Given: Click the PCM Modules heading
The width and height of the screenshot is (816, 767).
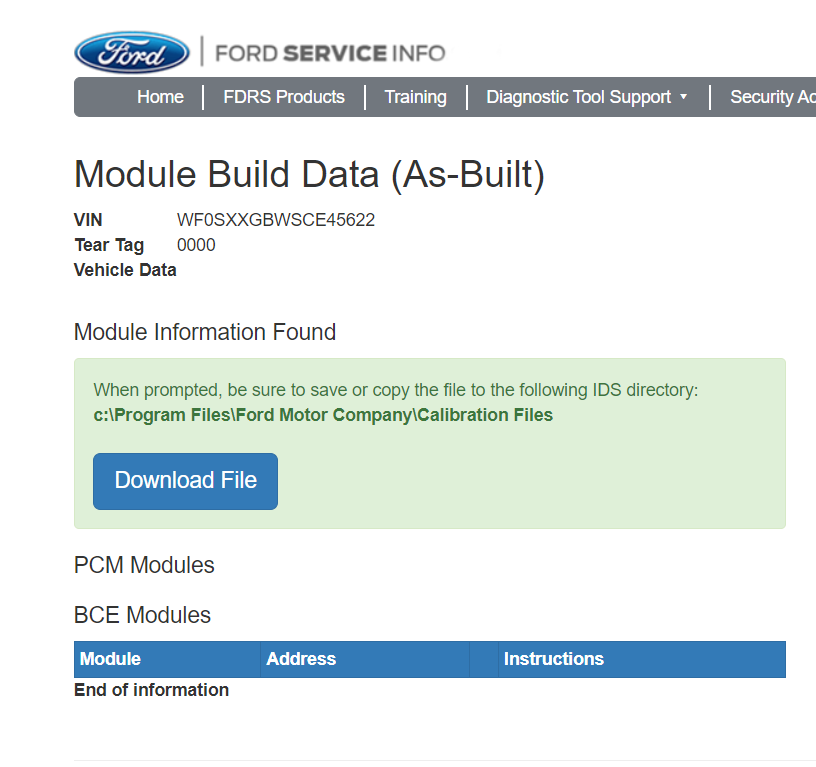Looking at the screenshot, I should coord(144,565).
